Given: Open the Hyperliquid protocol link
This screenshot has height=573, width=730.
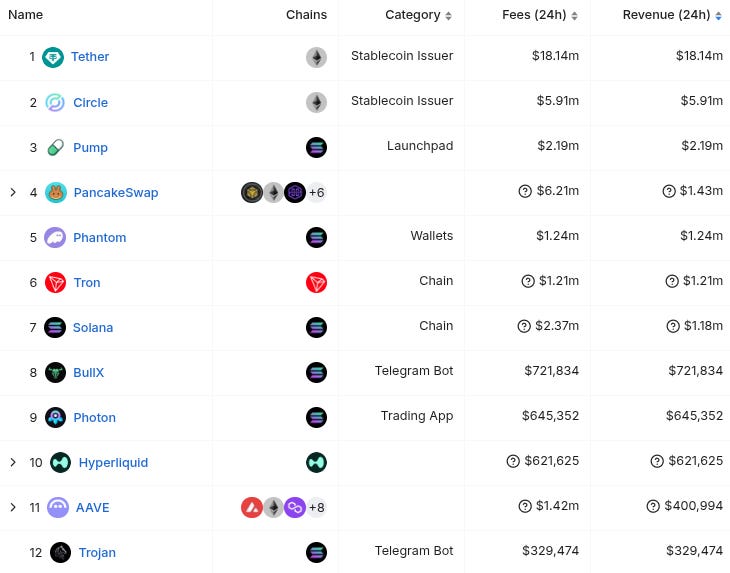Looking at the screenshot, I should [x=113, y=463].
